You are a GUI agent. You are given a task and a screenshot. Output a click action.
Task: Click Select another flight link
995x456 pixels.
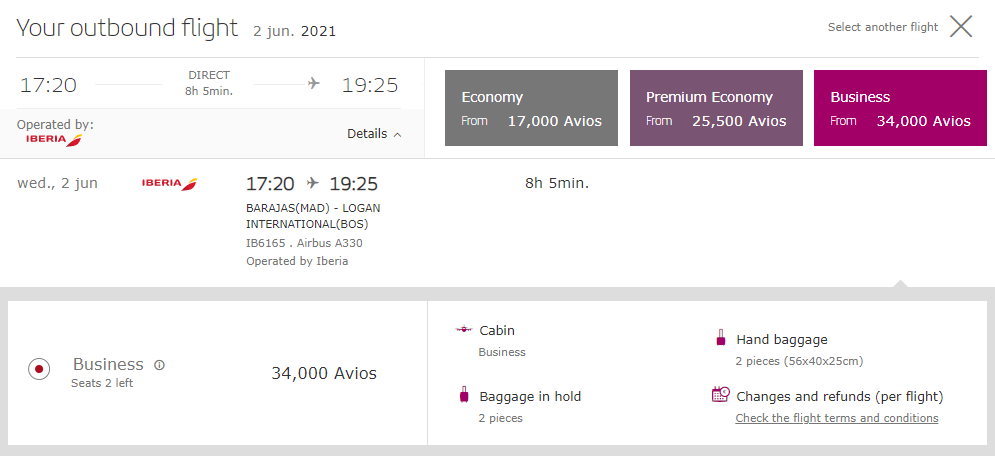[883, 27]
